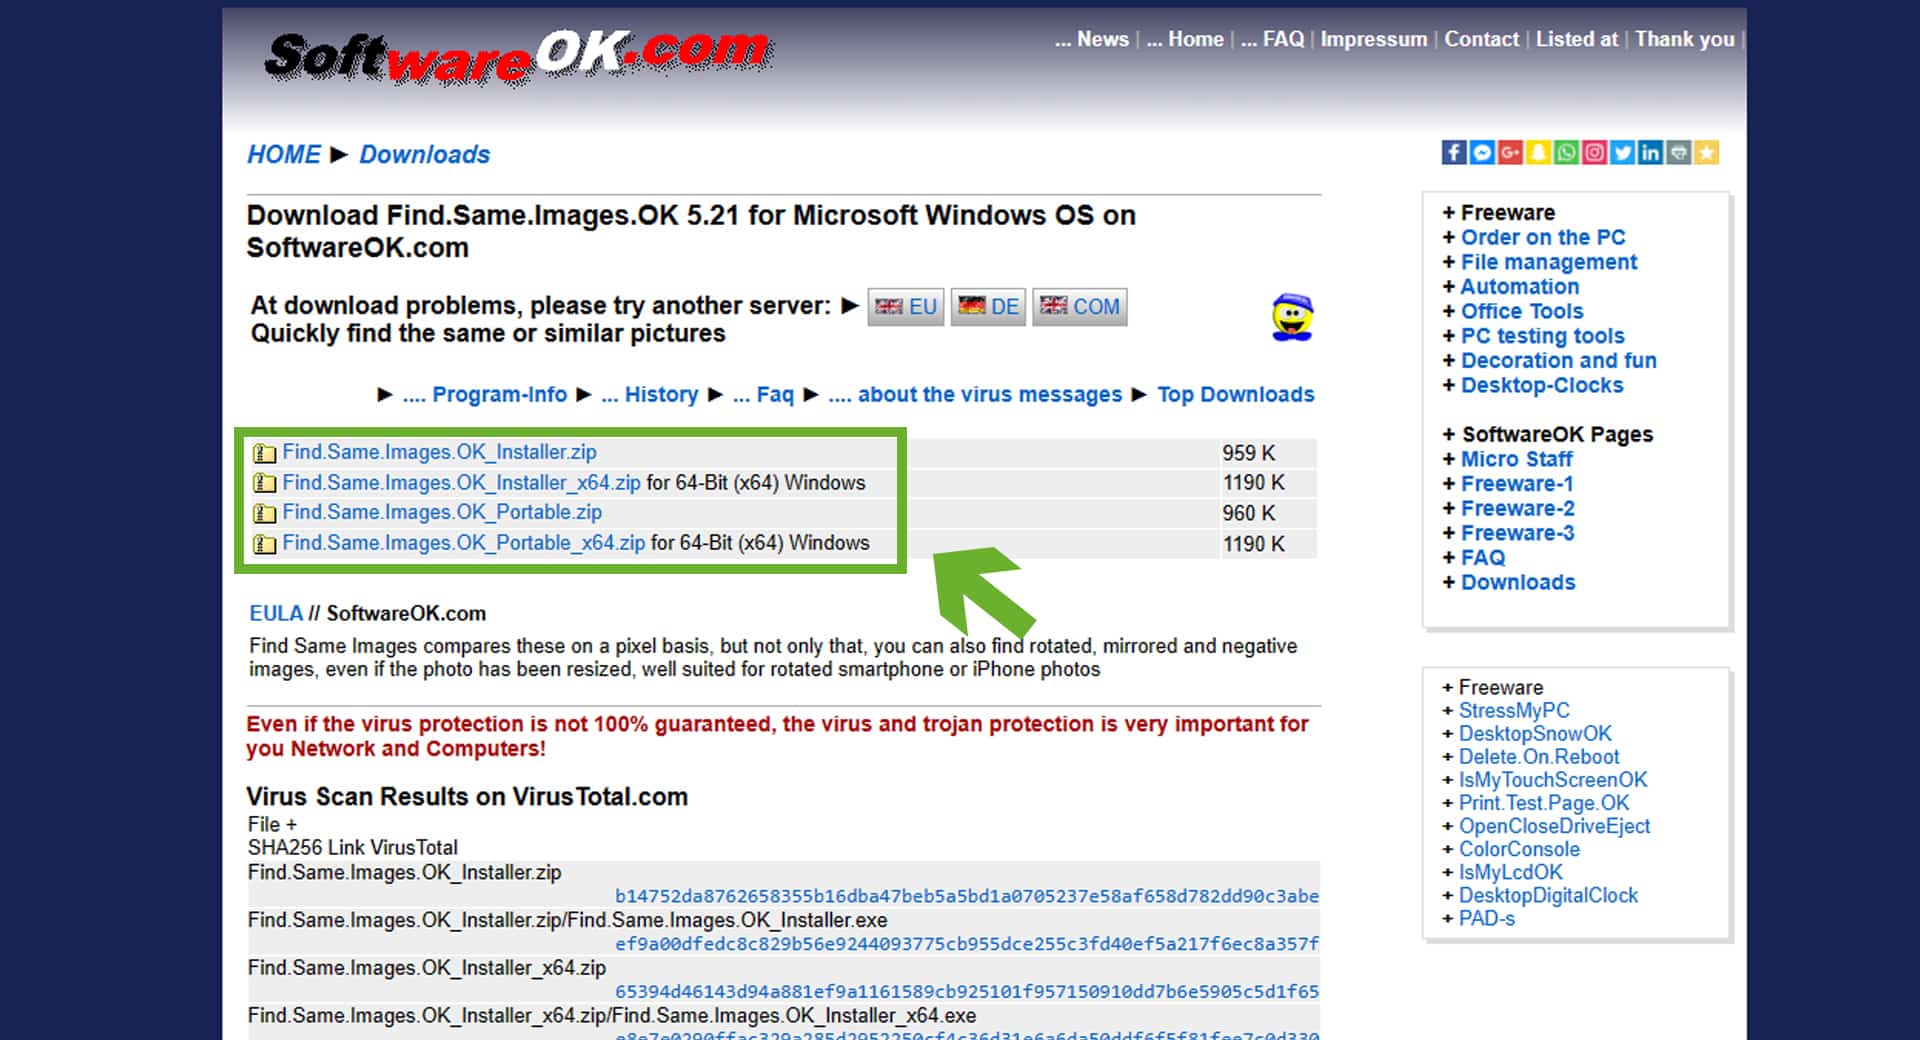Open Office Tools category

click(x=1522, y=311)
